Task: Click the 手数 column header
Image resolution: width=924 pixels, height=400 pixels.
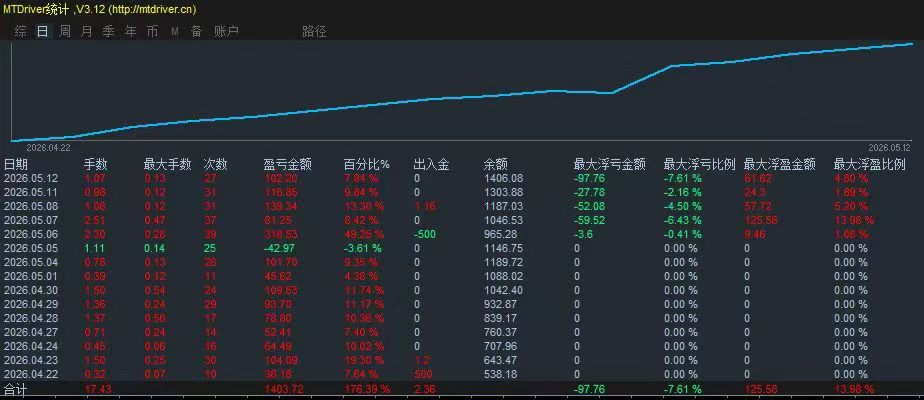Action: [x=96, y=164]
